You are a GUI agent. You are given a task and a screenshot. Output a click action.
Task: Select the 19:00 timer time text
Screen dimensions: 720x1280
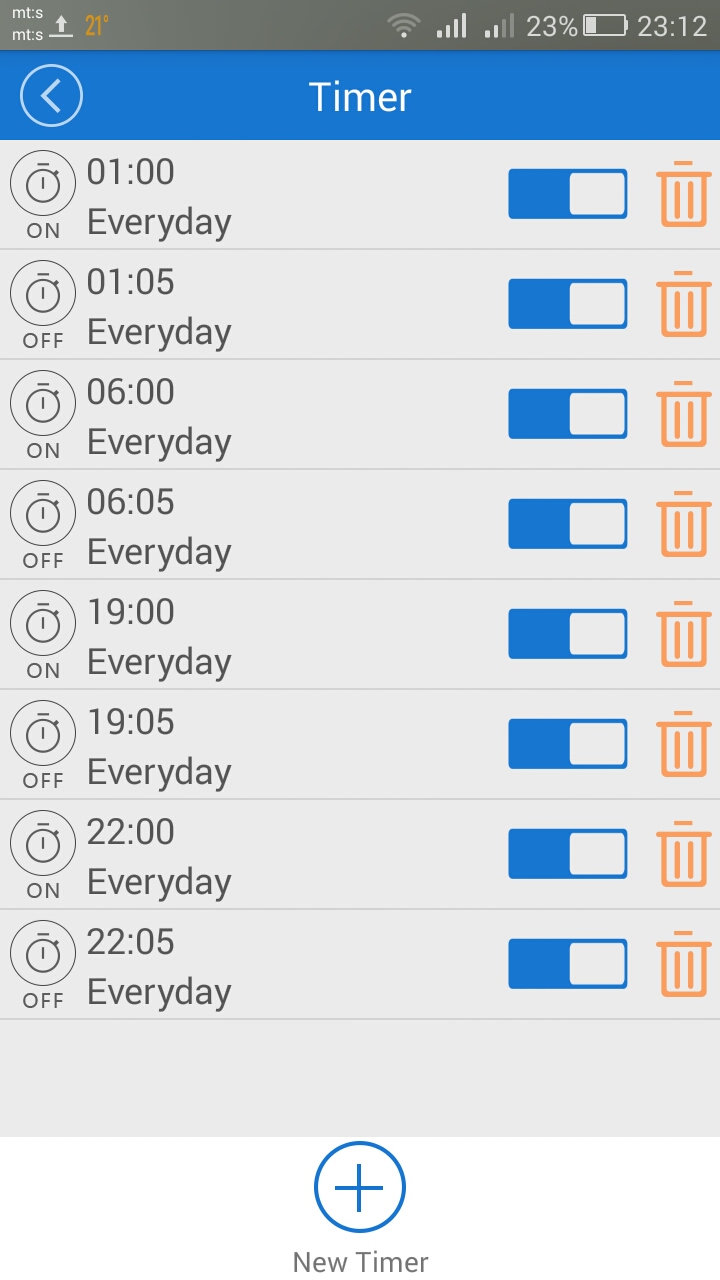(x=131, y=612)
